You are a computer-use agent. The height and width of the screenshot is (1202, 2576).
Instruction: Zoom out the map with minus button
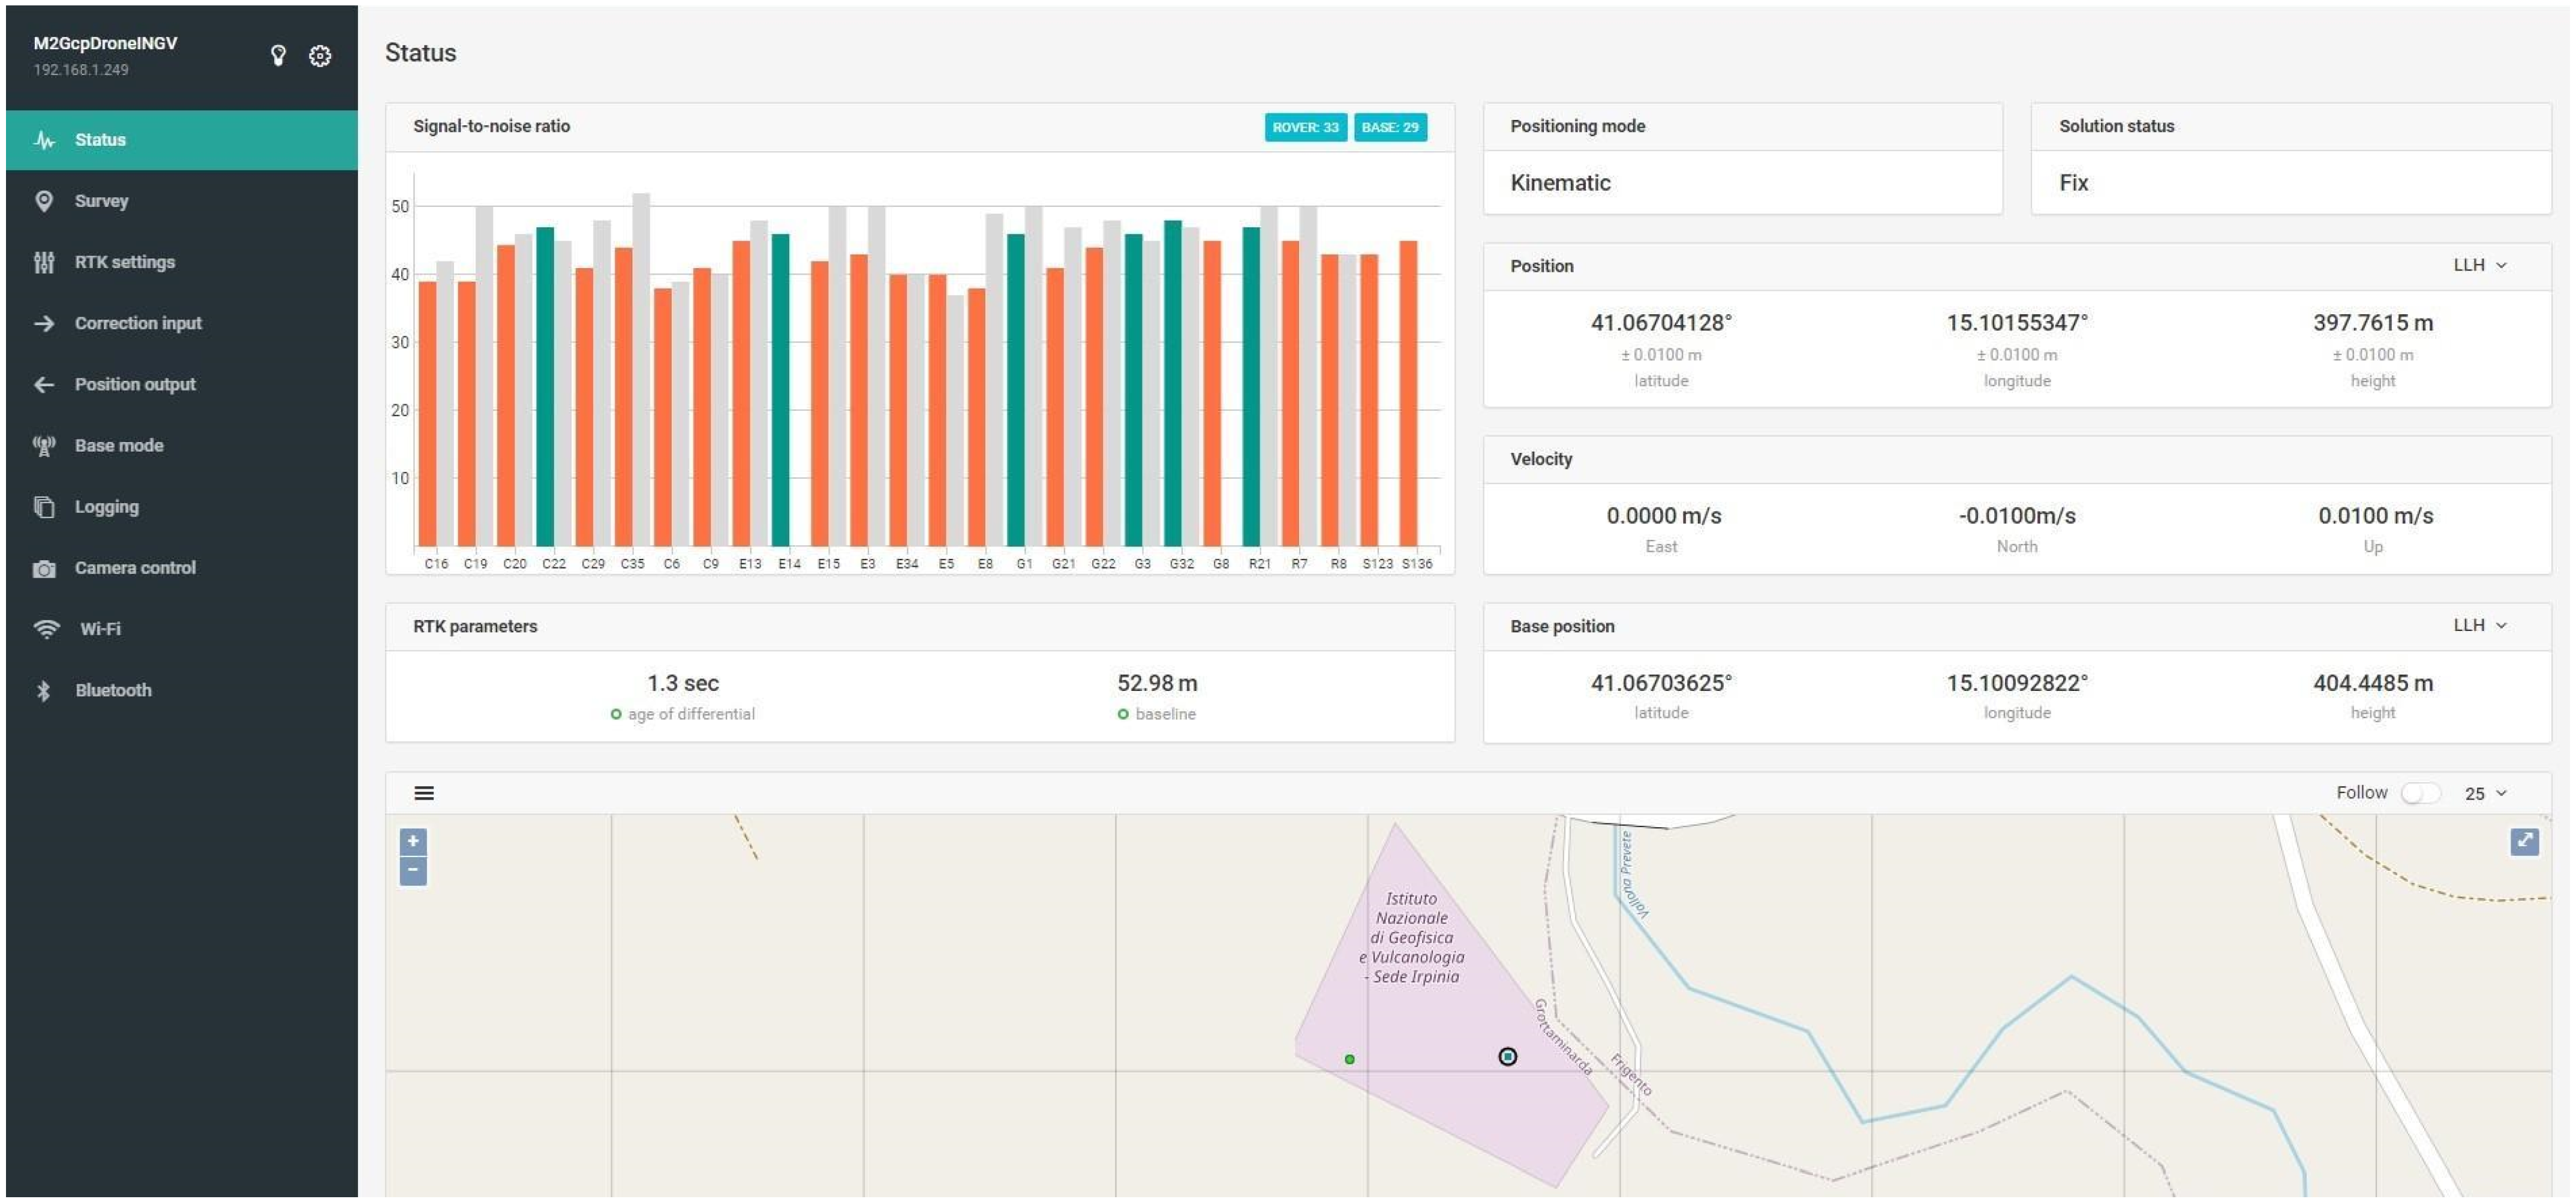tap(413, 870)
